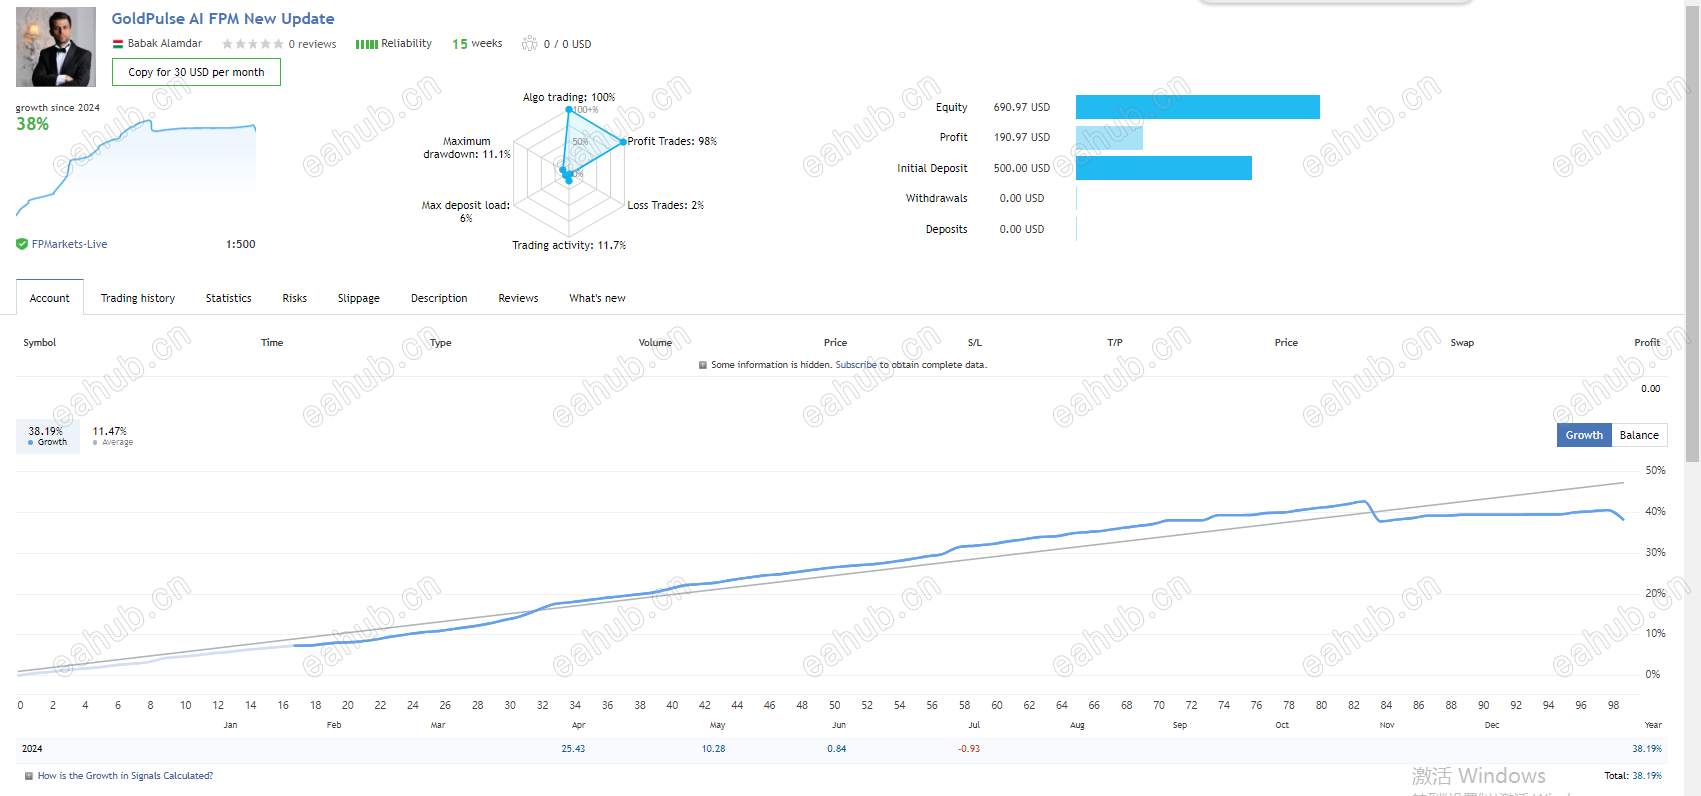Switch to the Slippage tab

tap(359, 298)
